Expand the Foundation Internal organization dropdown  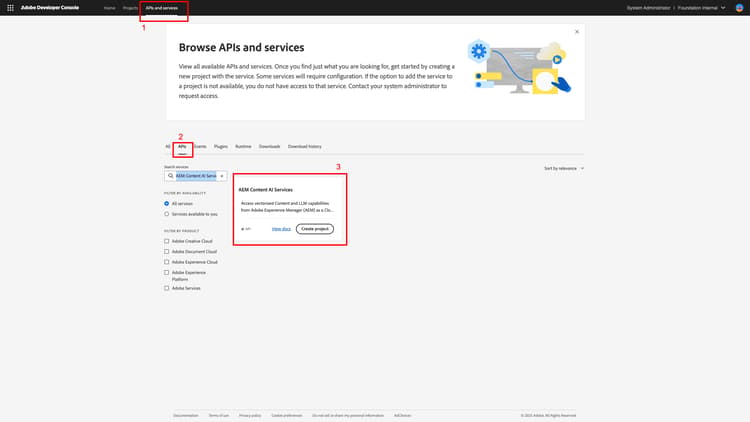(701, 8)
